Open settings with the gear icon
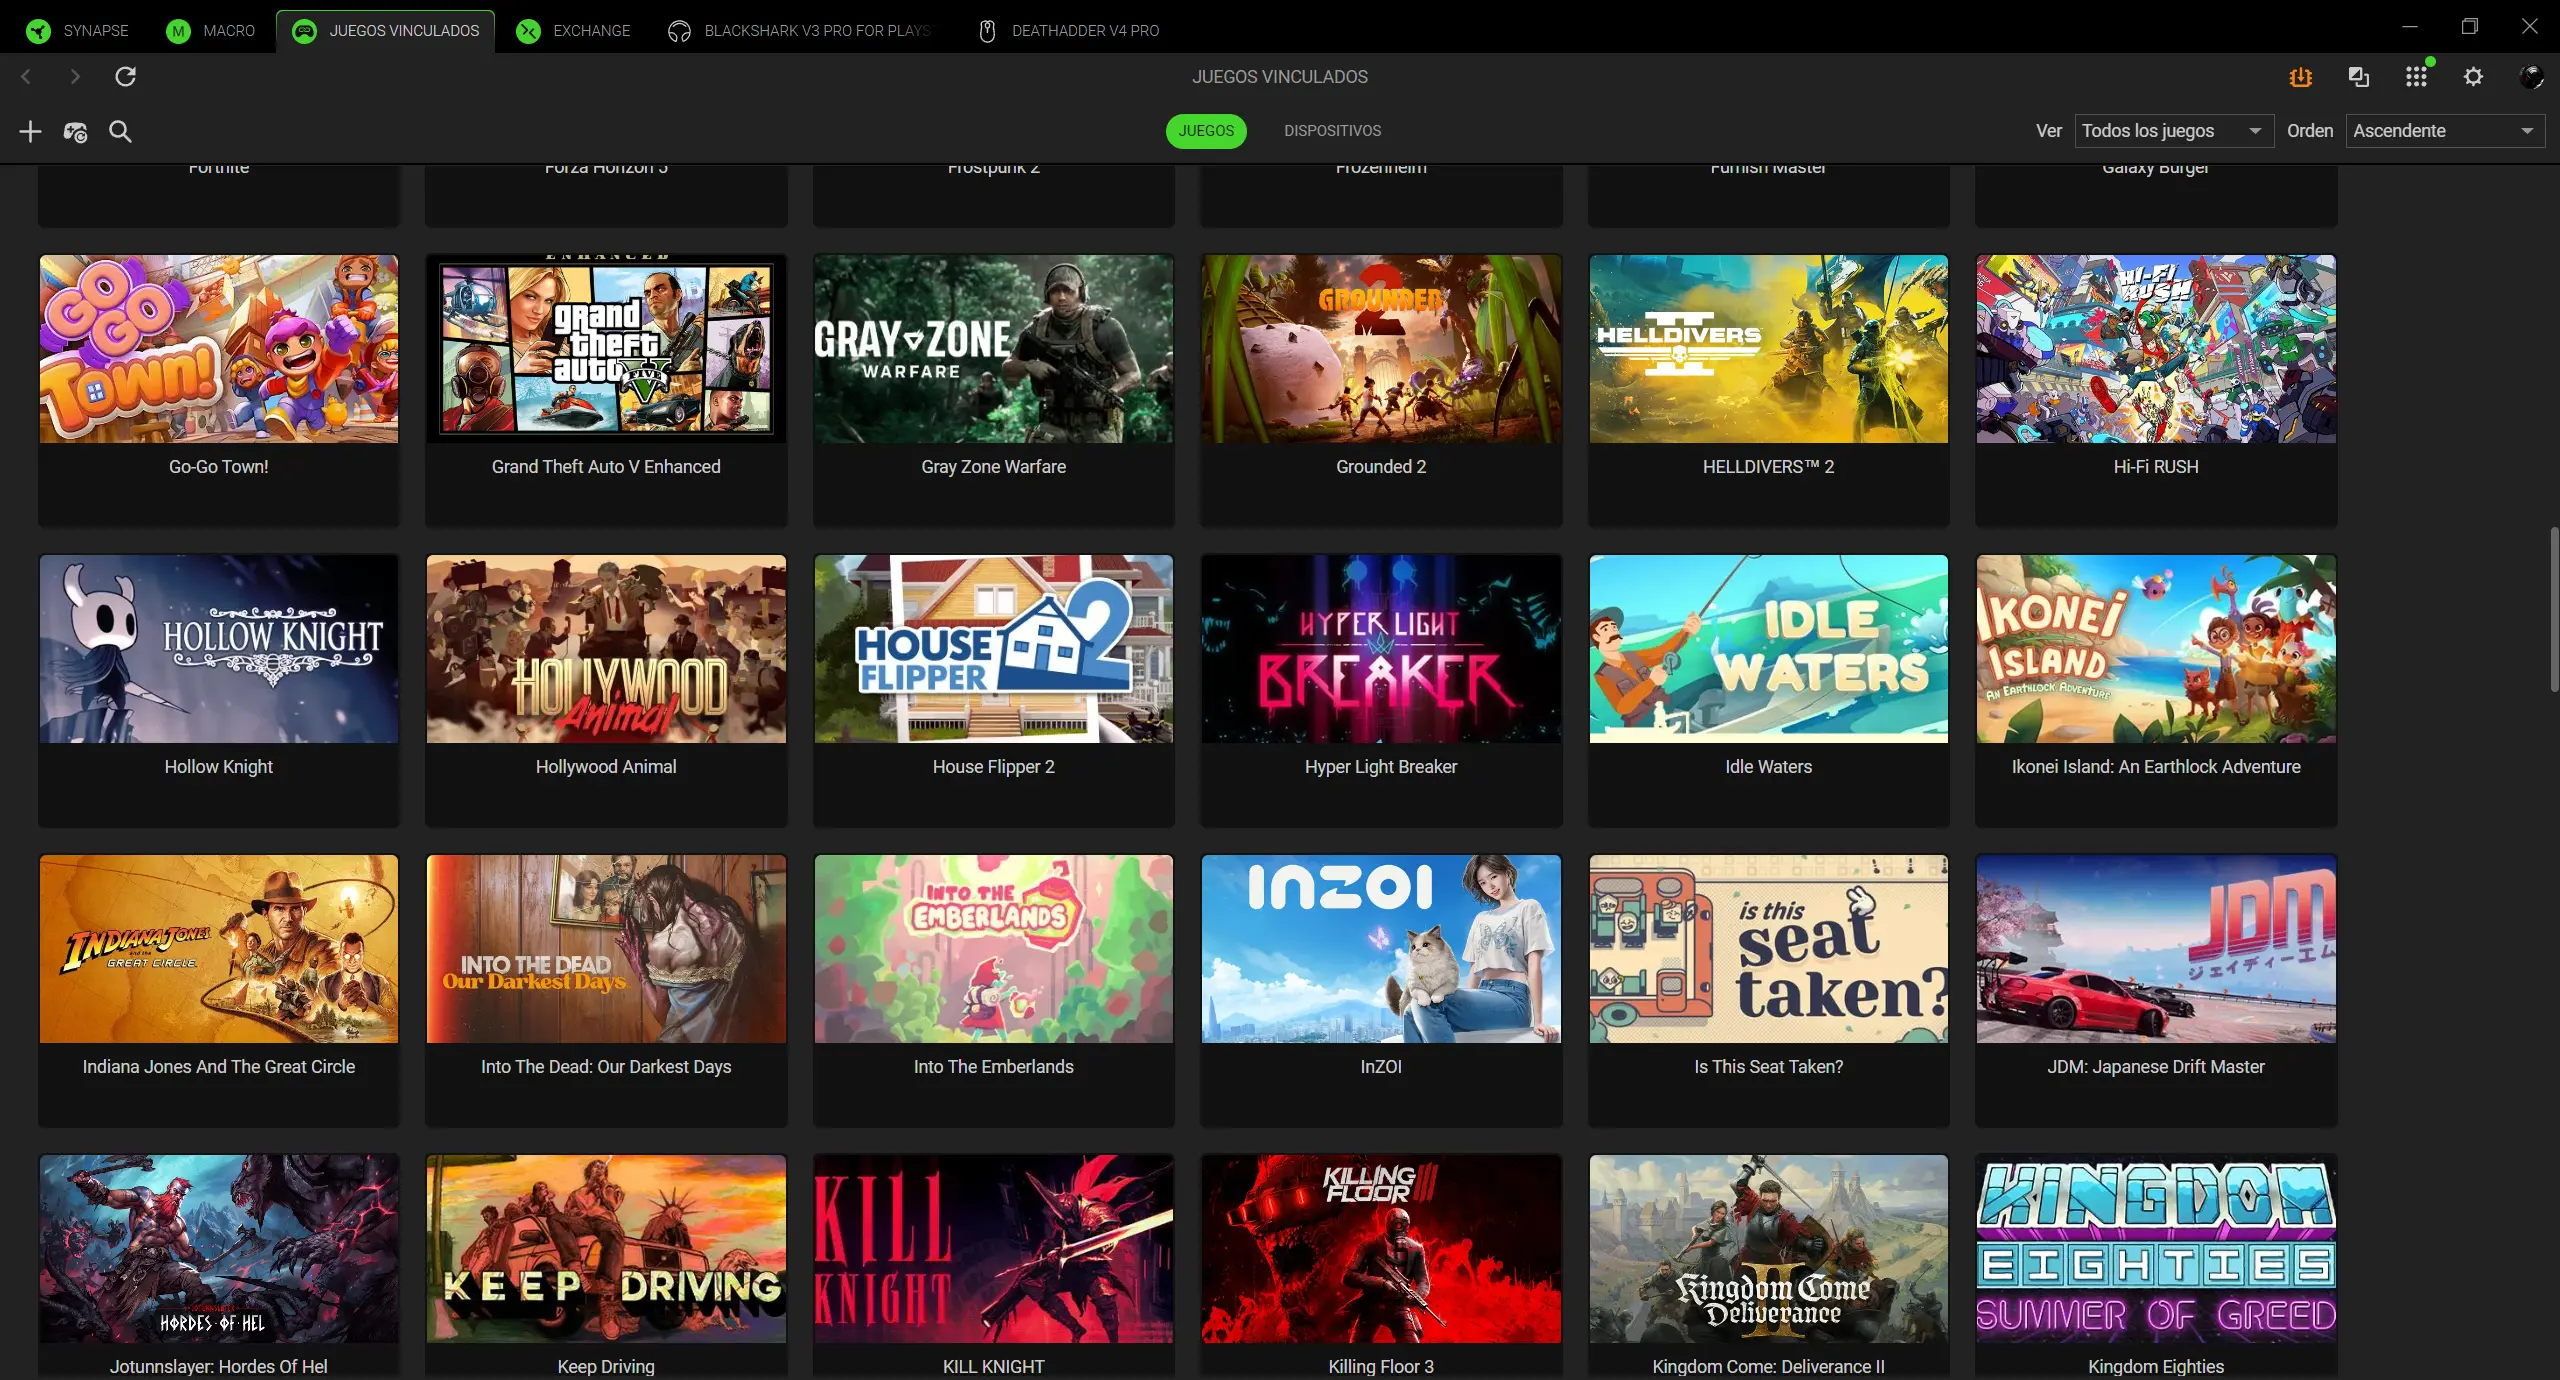 pyautogui.click(x=2474, y=77)
